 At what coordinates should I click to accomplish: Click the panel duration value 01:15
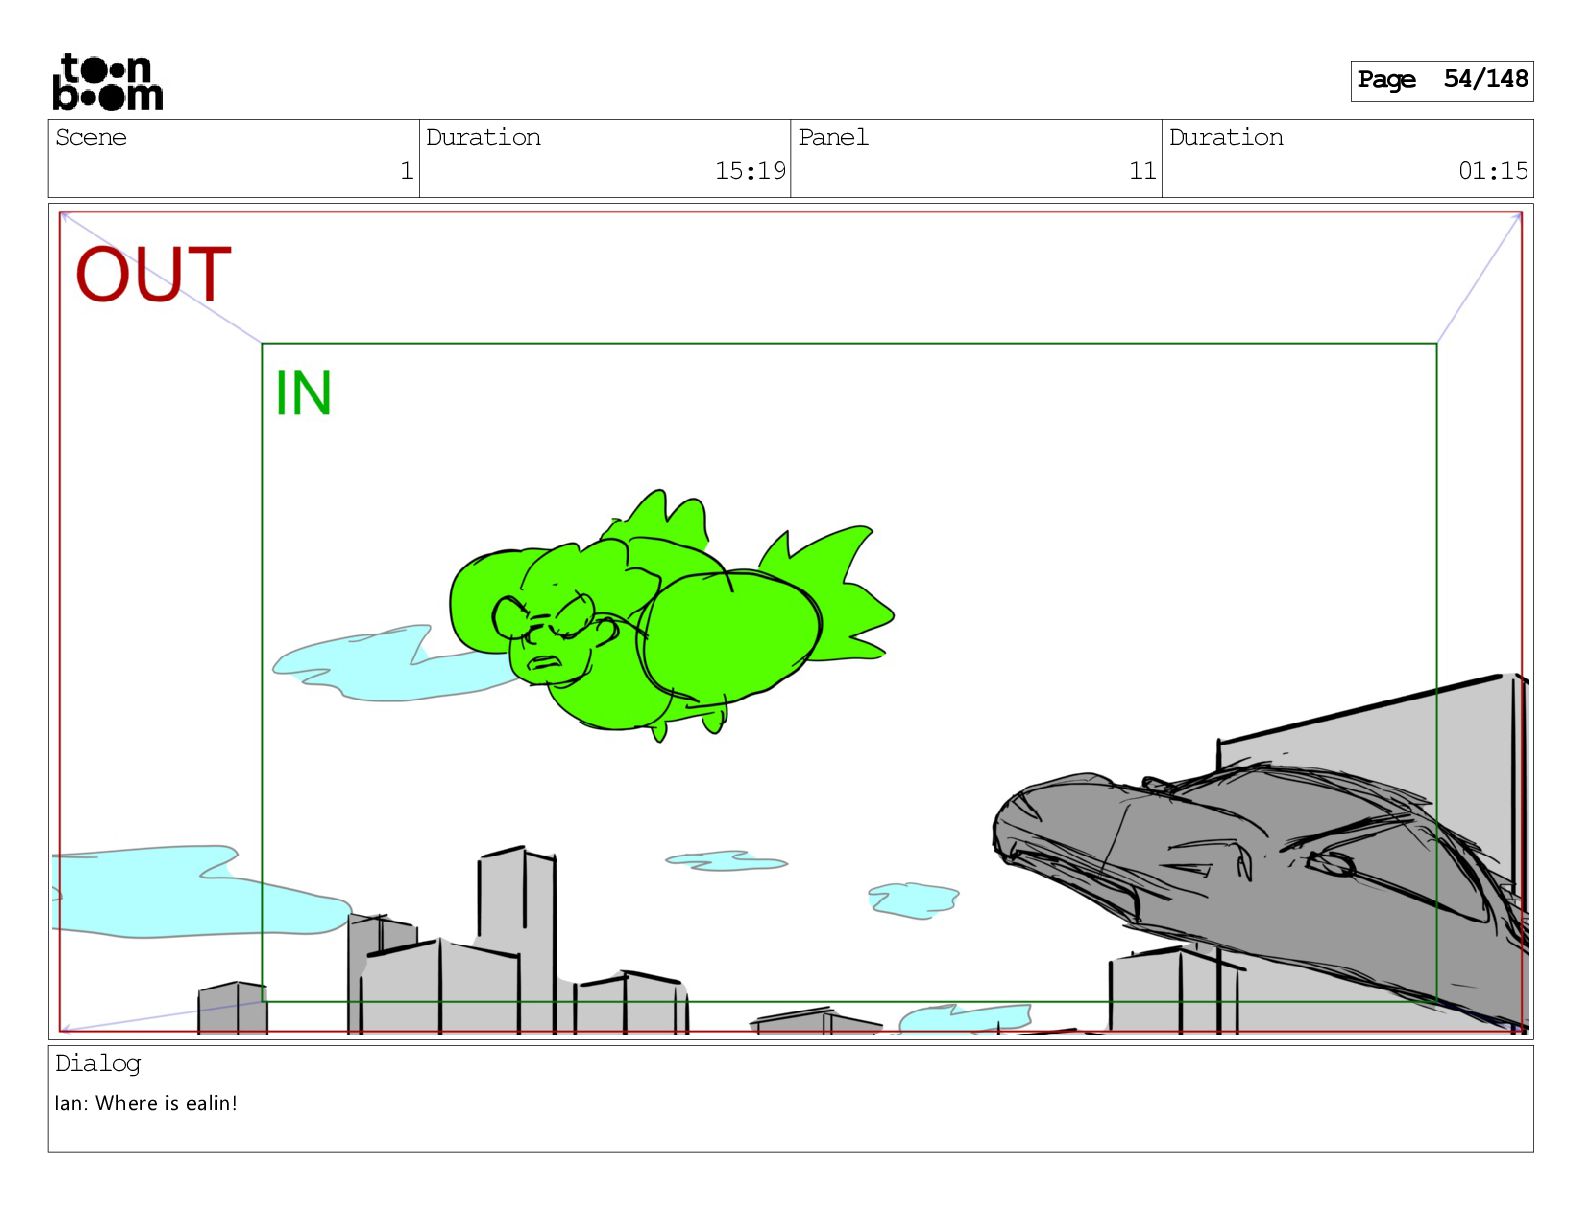1493,171
